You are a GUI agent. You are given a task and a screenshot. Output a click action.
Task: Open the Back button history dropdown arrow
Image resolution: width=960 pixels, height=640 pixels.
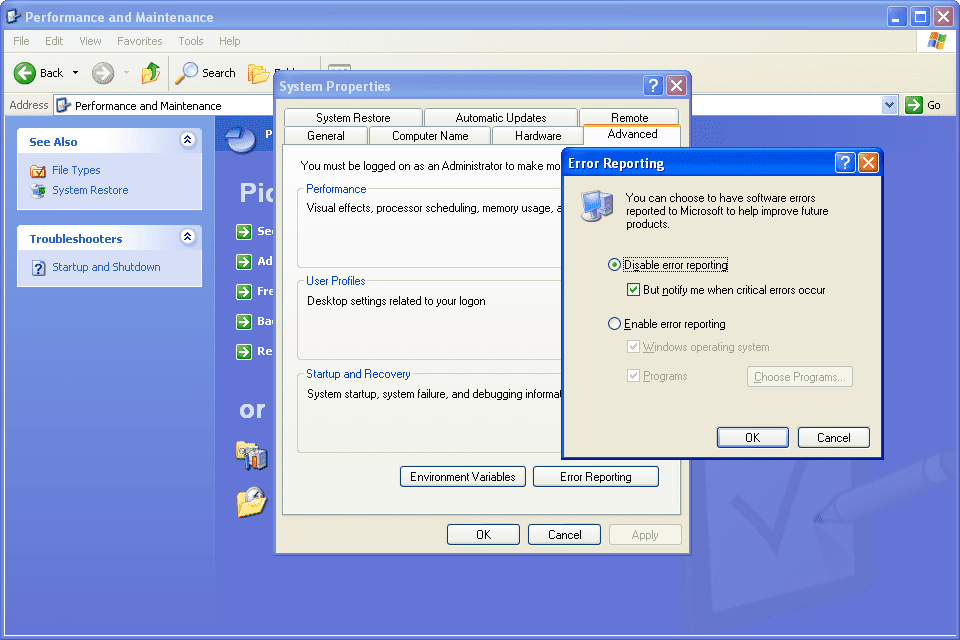point(75,73)
